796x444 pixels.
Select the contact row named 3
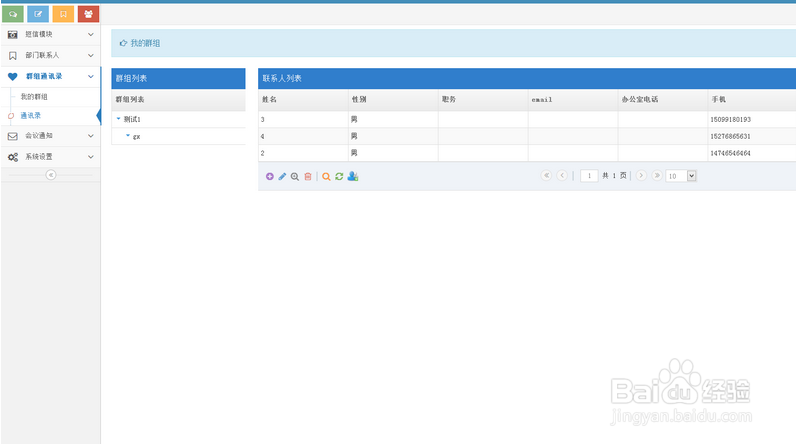pos(527,119)
